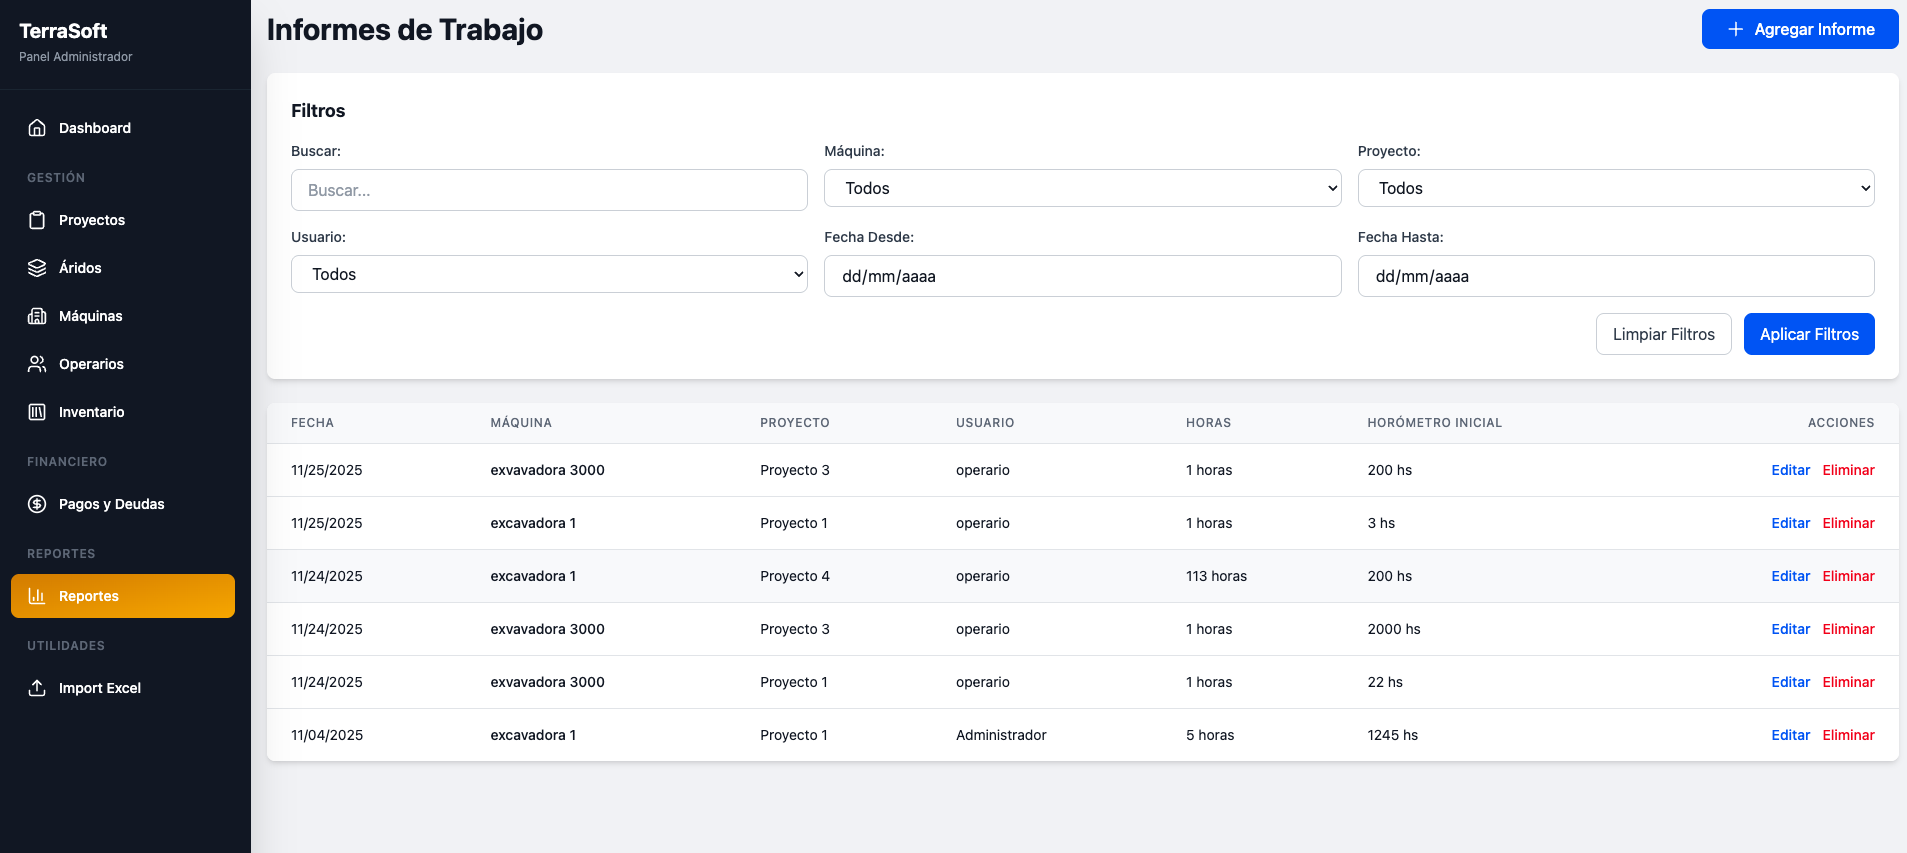The width and height of the screenshot is (1907, 853).
Task: Open the Máquina filter dropdown
Action: (x=1082, y=188)
